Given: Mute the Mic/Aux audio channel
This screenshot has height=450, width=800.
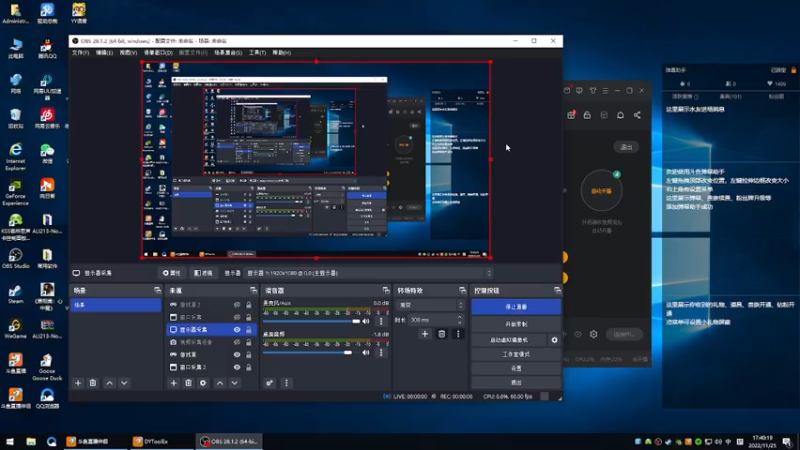Looking at the screenshot, I should tap(366, 321).
